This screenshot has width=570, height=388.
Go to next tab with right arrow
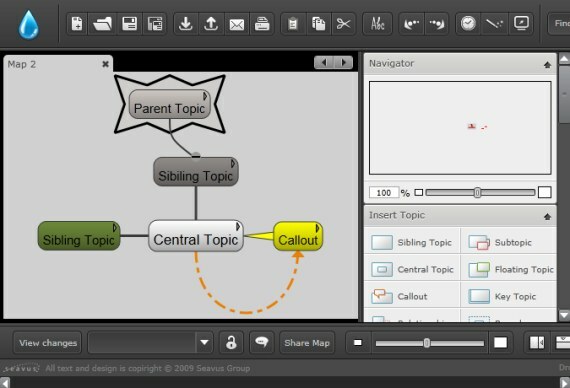pos(343,63)
